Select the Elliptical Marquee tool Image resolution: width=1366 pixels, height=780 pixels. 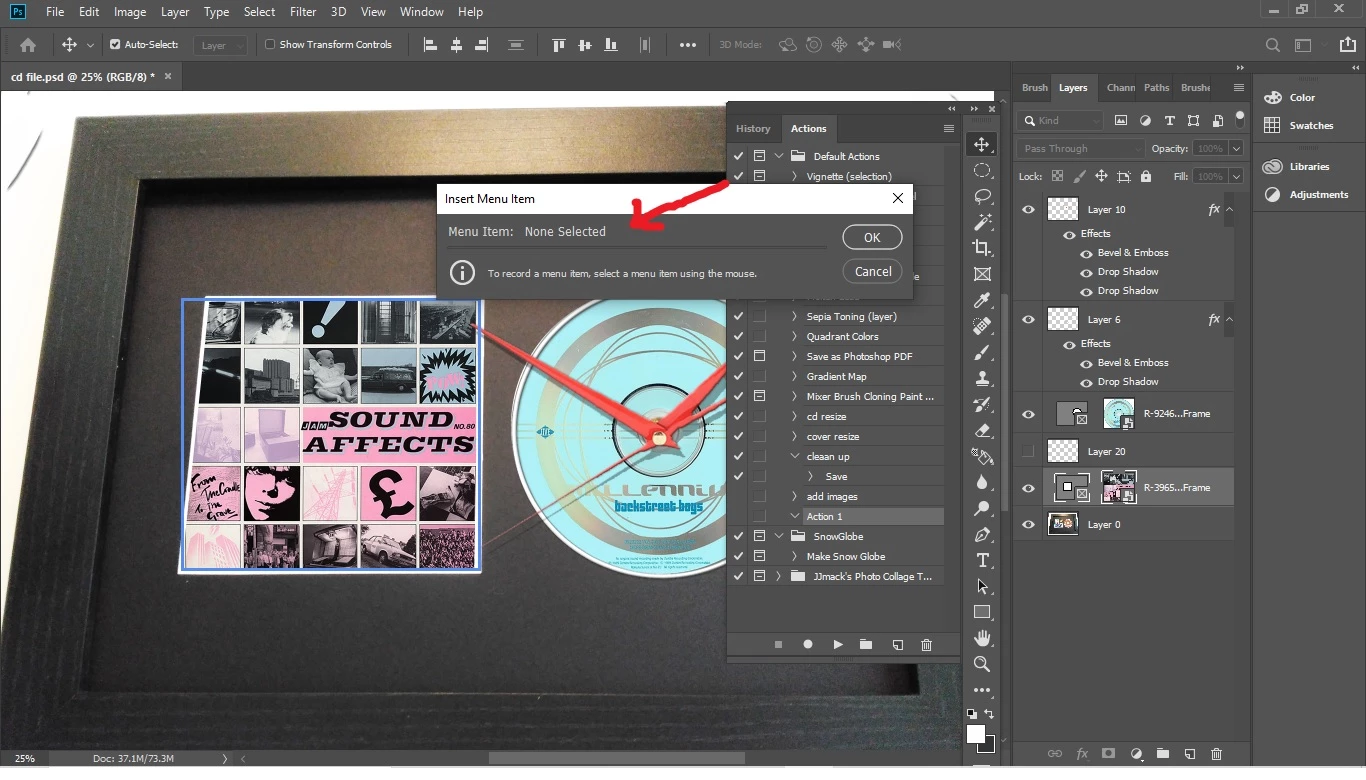coord(982,171)
